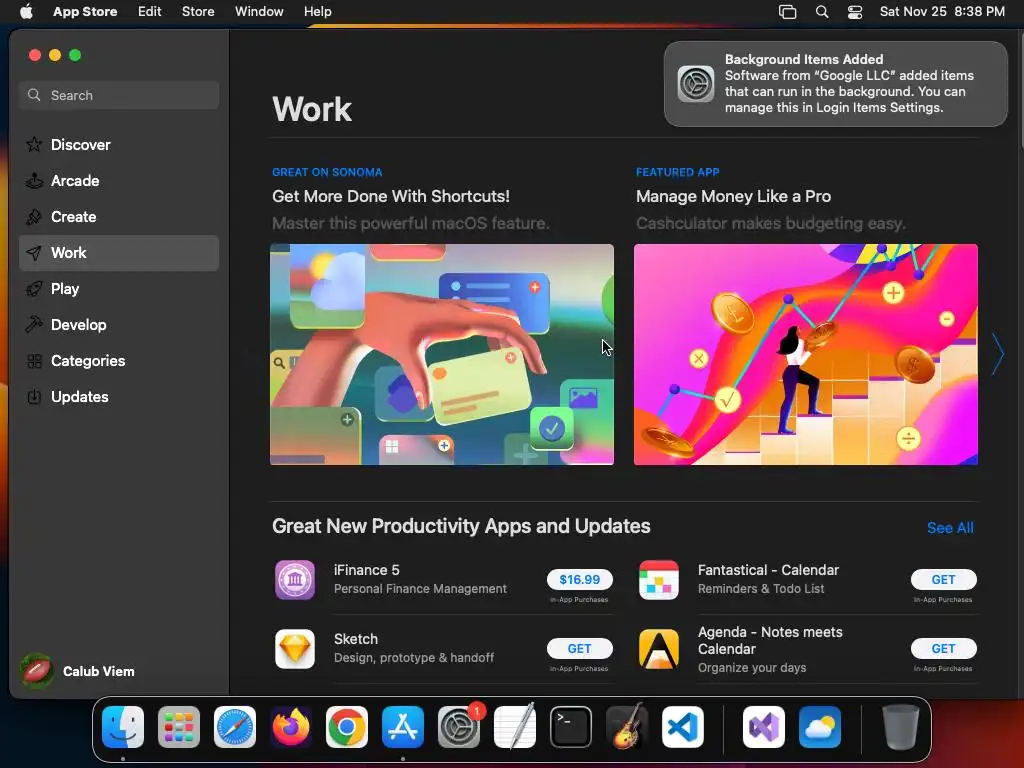The height and width of the screenshot is (768, 1024).
Task: Open the Updates download icon in sidebar
Action: pyautogui.click(x=34, y=396)
